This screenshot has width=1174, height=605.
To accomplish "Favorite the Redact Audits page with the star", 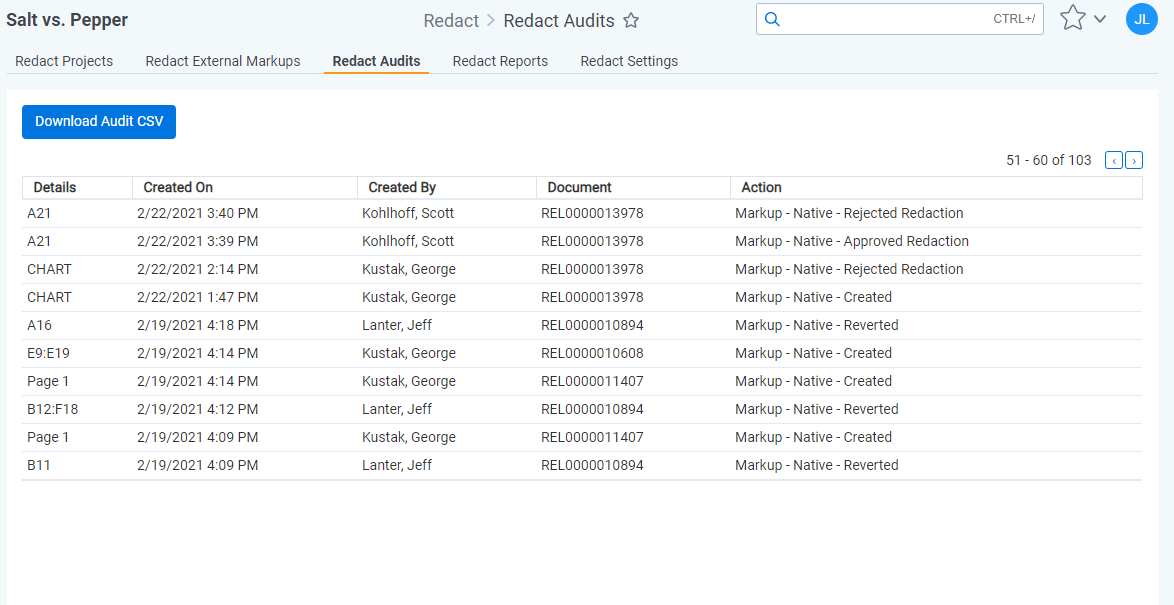I will tap(631, 21).
